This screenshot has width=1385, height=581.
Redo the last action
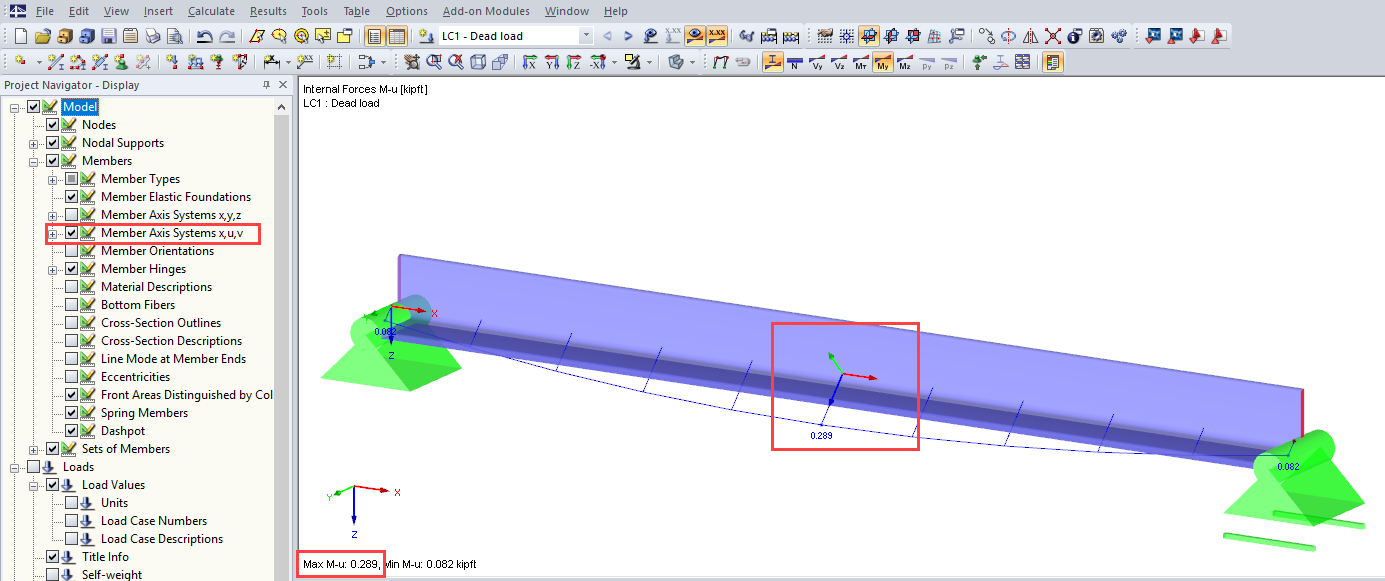(x=227, y=36)
